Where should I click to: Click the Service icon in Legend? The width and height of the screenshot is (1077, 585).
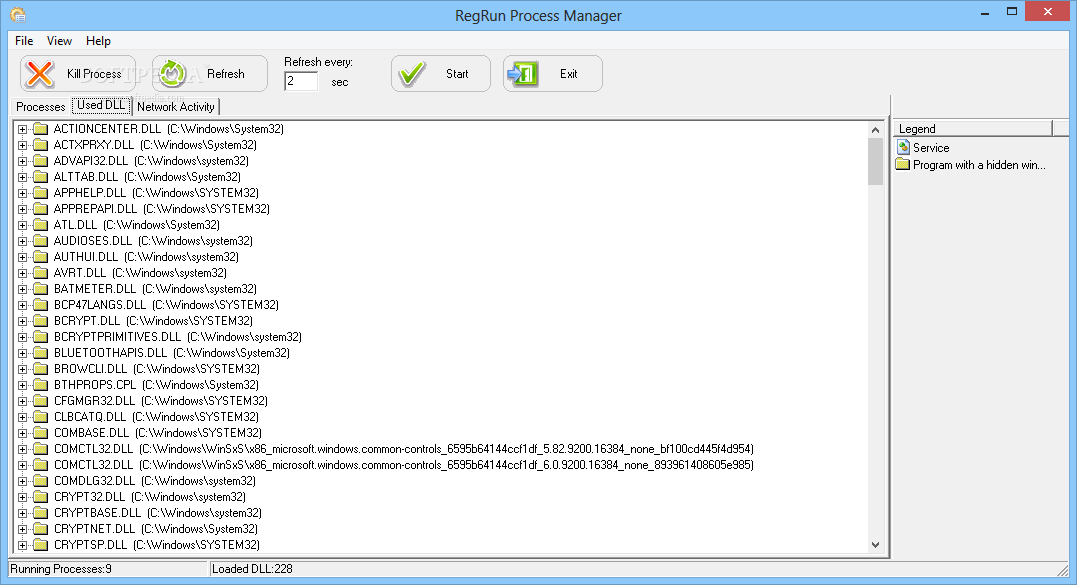click(x=903, y=147)
